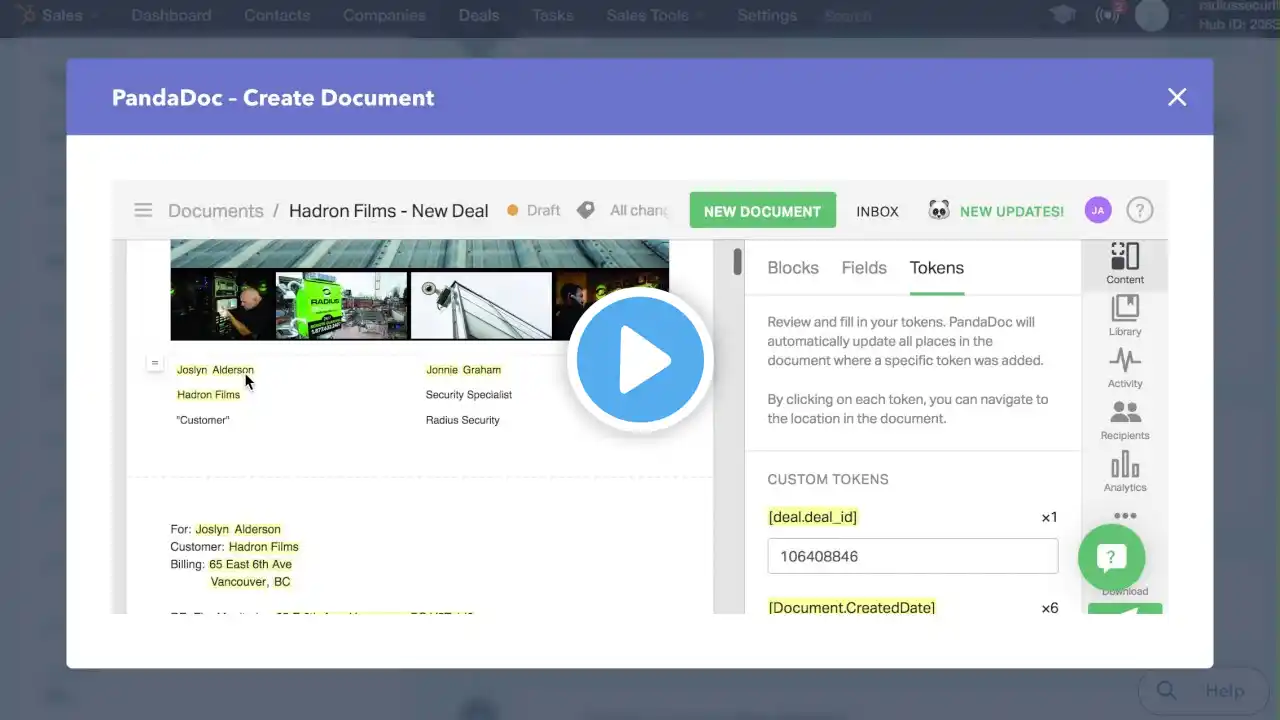Click the JA user avatar
Image resolution: width=1280 pixels, height=720 pixels.
pos(1098,210)
